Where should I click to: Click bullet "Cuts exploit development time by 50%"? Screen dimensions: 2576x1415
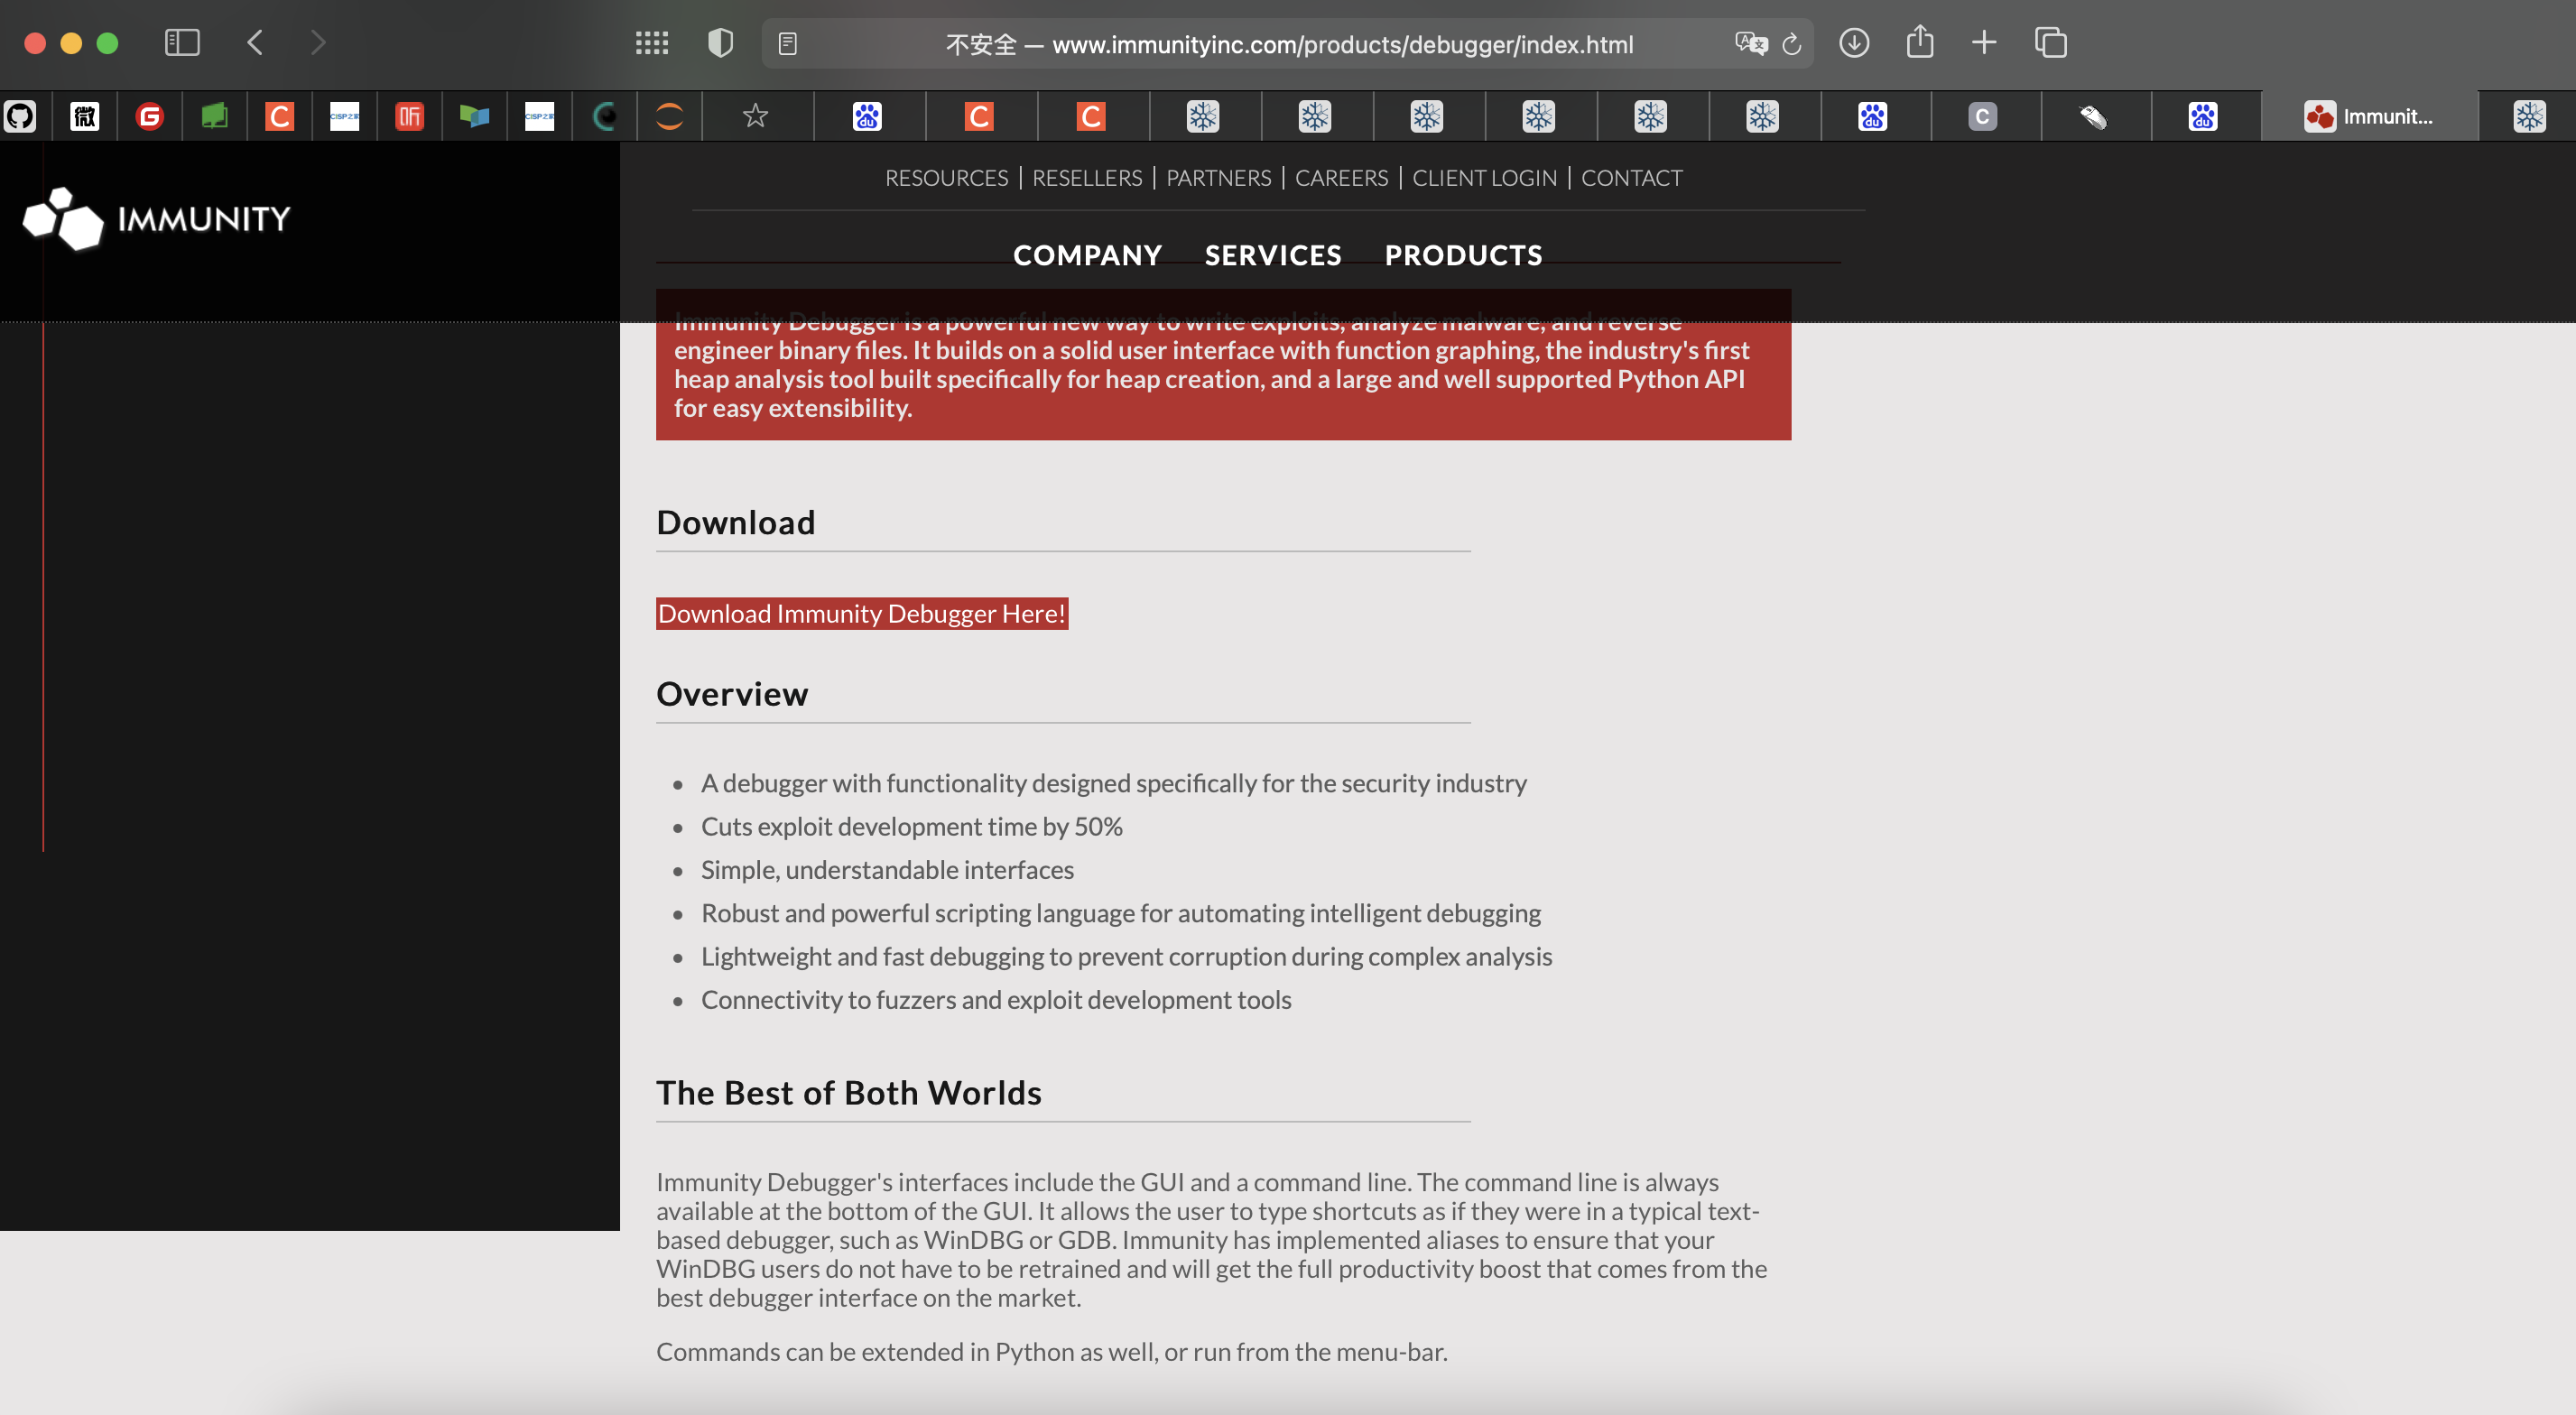[x=912, y=826]
